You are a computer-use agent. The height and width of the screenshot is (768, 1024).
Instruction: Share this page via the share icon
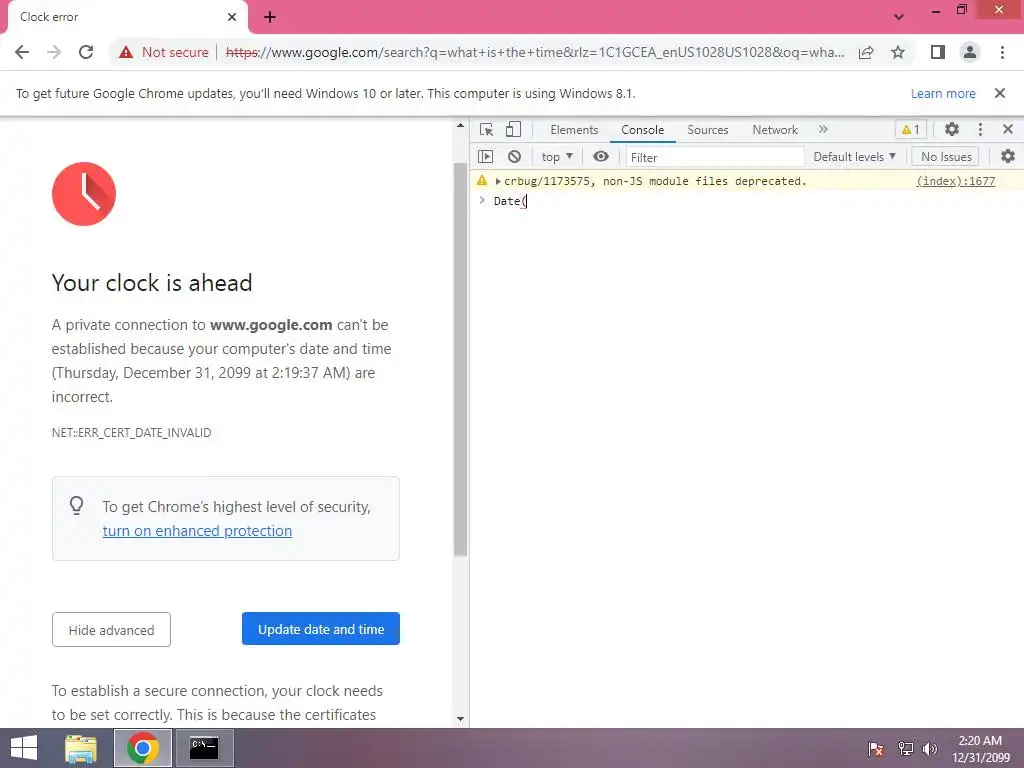866,52
